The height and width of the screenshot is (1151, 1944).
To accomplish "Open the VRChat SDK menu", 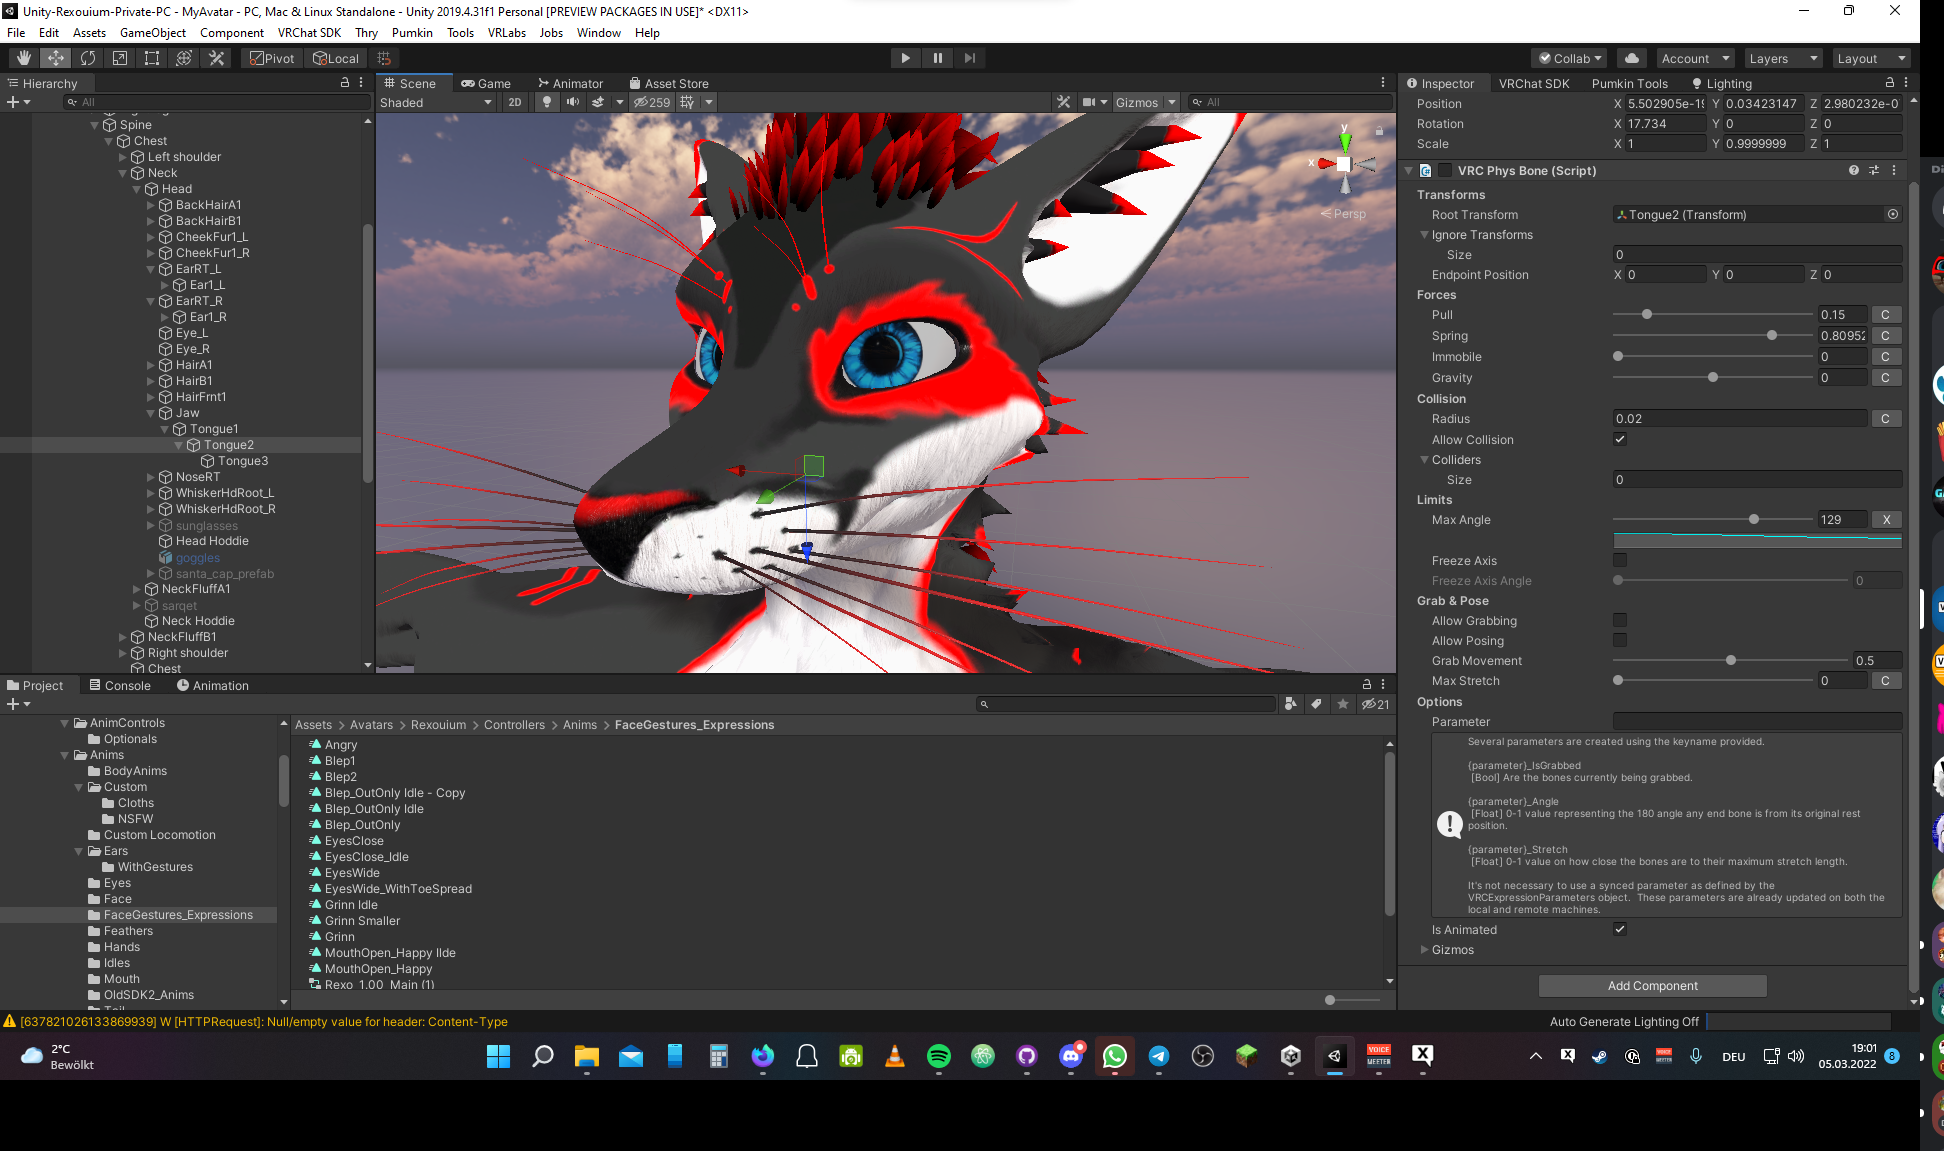I will click(309, 32).
